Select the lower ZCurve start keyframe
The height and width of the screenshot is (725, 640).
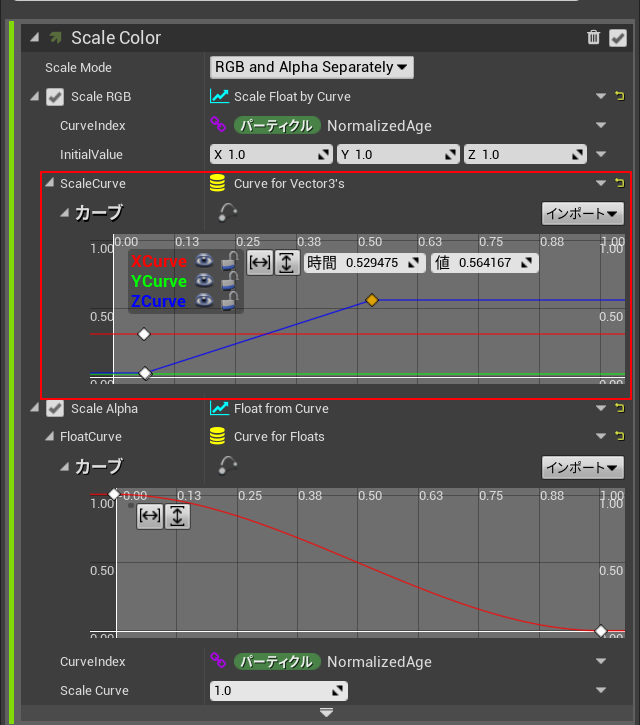(x=145, y=373)
